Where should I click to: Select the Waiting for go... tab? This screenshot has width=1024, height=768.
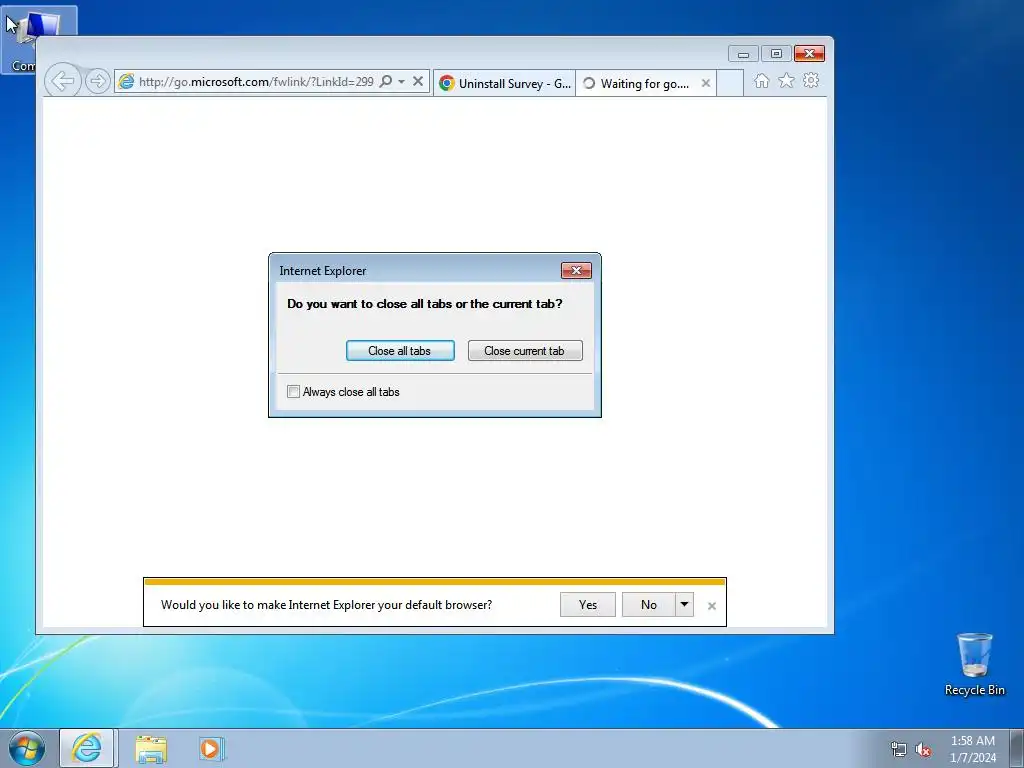645,83
